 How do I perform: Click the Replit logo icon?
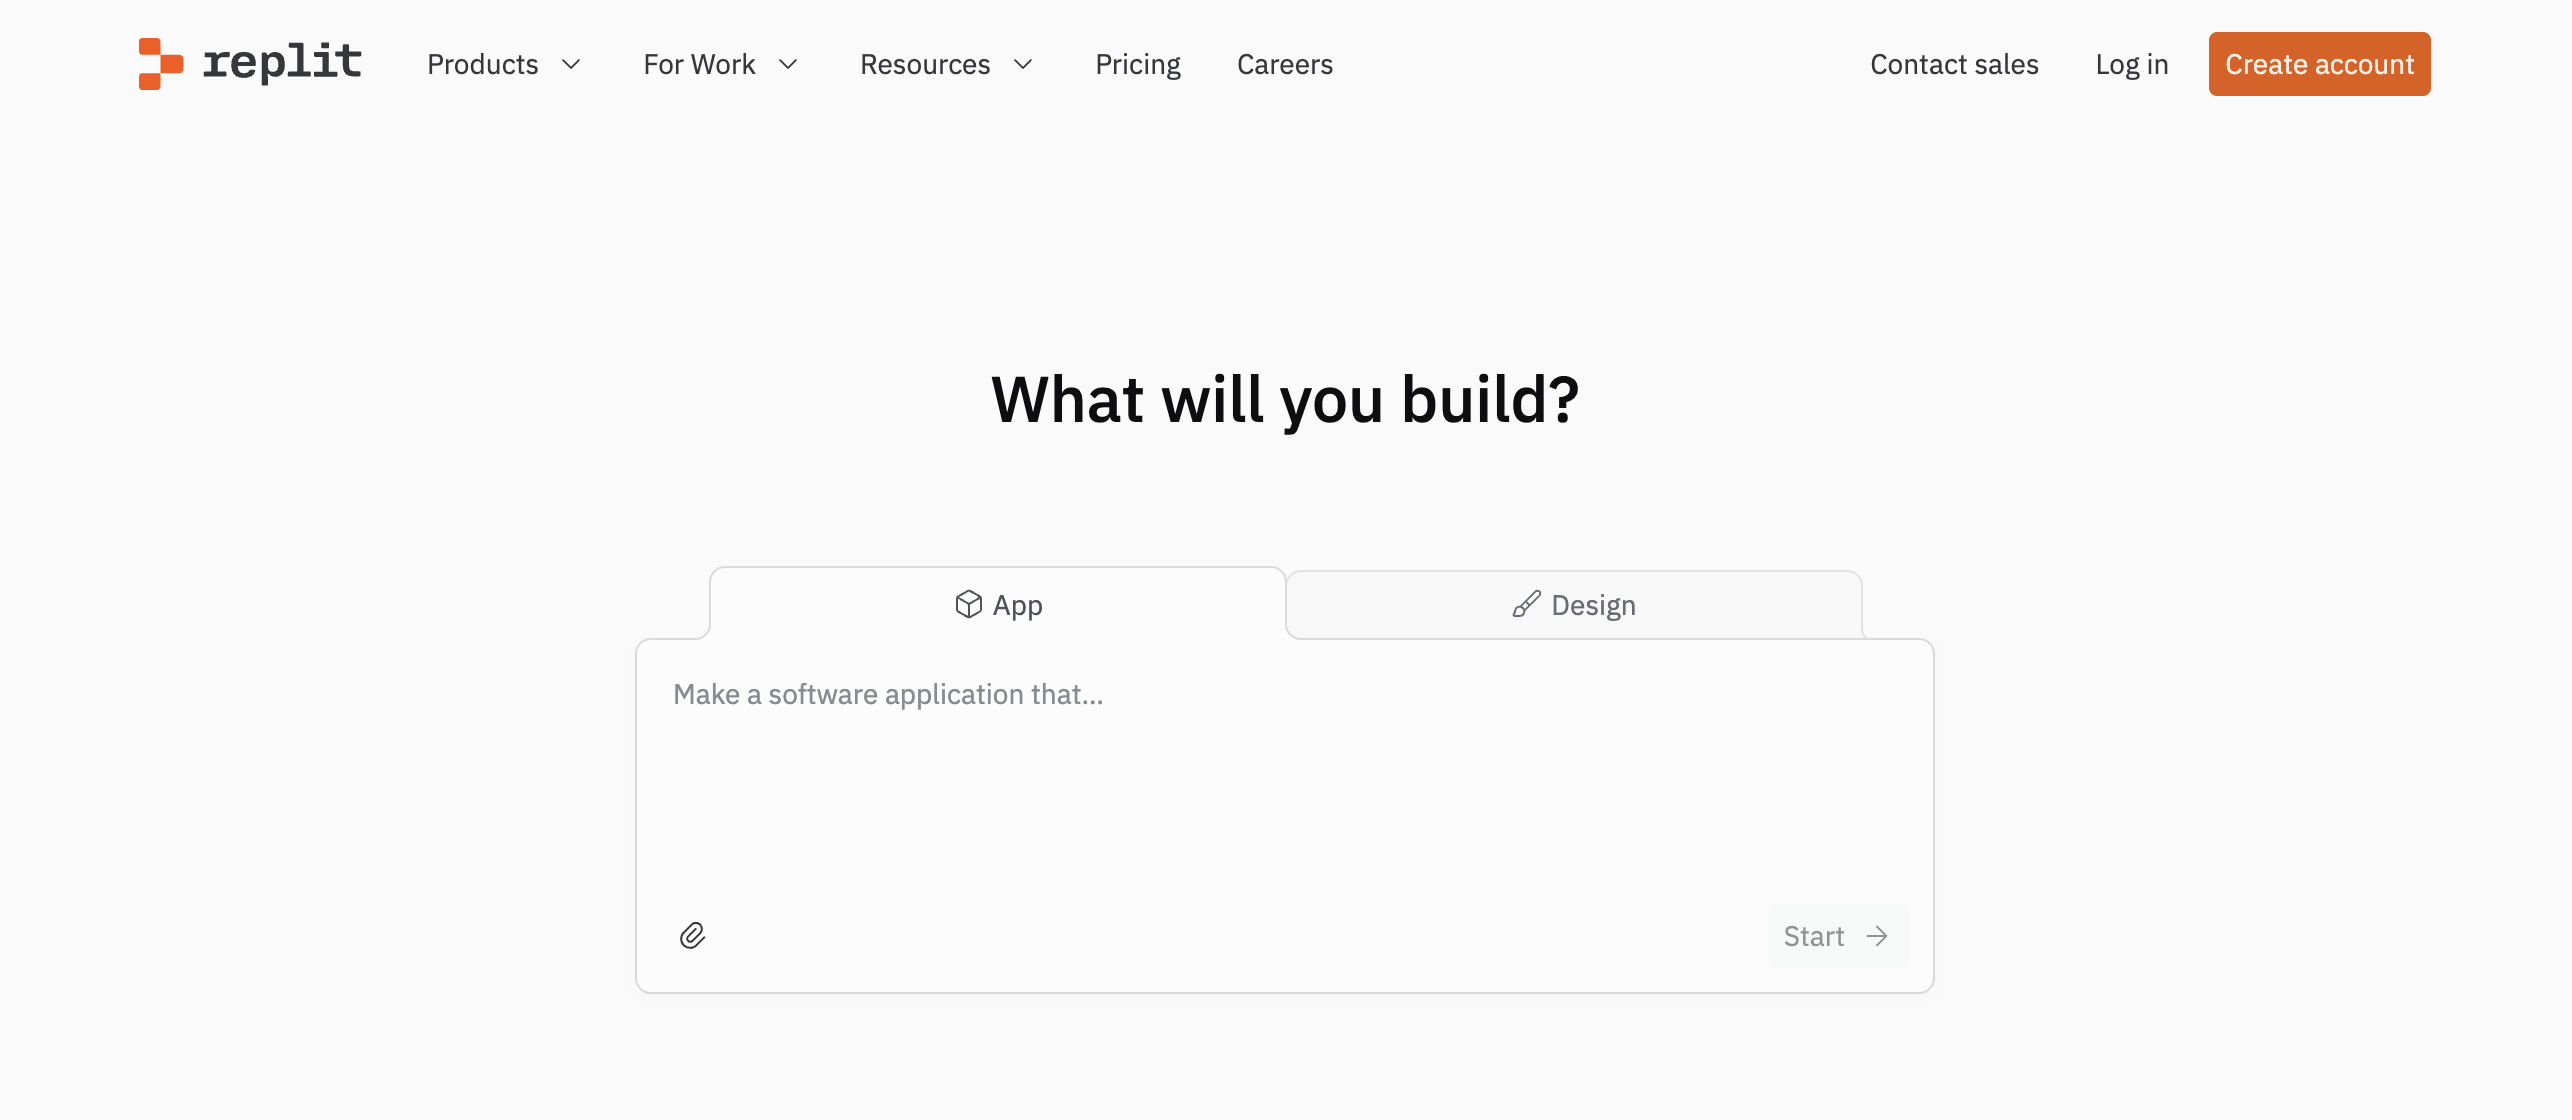pyautogui.click(x=160, y=64)
